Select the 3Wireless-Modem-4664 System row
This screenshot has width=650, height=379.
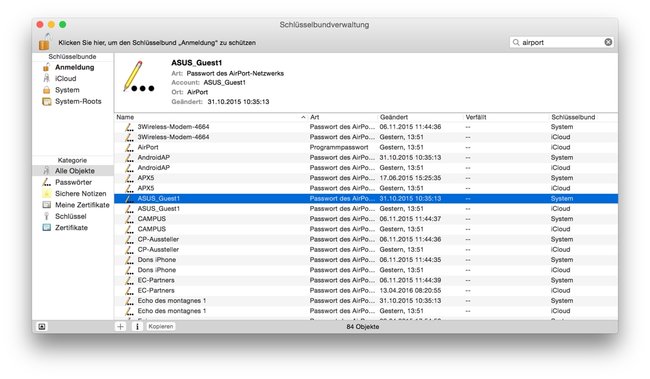point(366,127)
